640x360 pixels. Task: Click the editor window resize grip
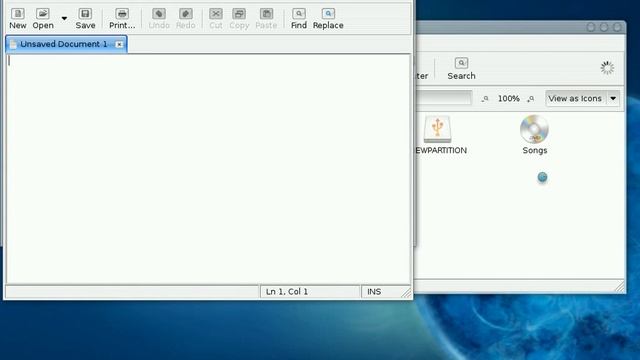406,293
